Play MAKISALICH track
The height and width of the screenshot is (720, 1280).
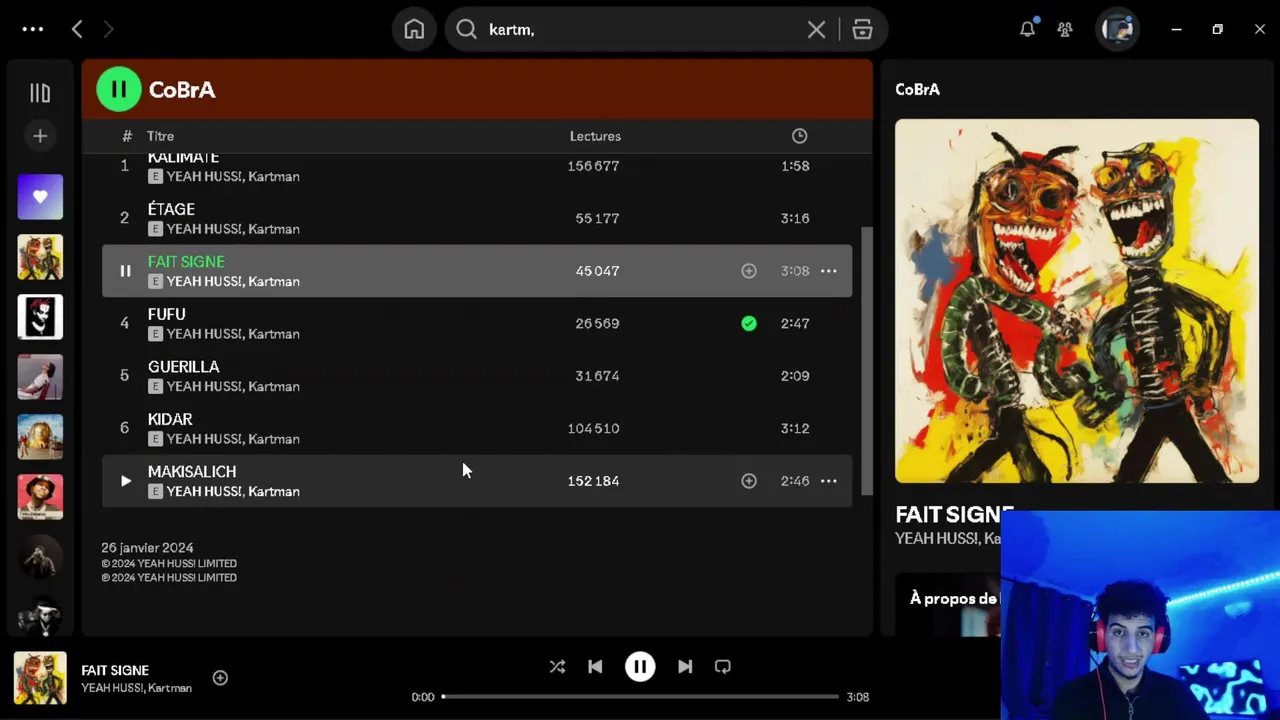[125, 481]
